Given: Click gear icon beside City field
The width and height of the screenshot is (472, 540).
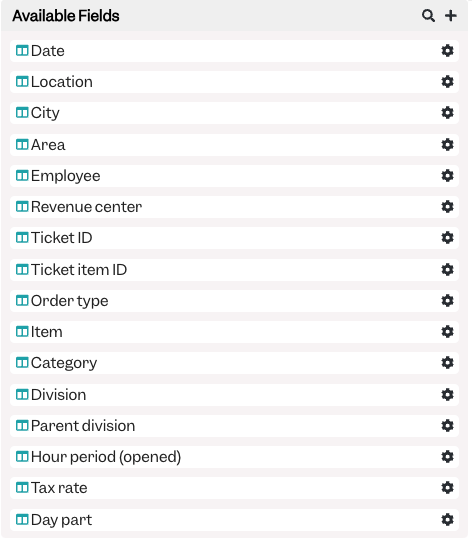Looking at the screenshot, I should click(x=447, y=113).
